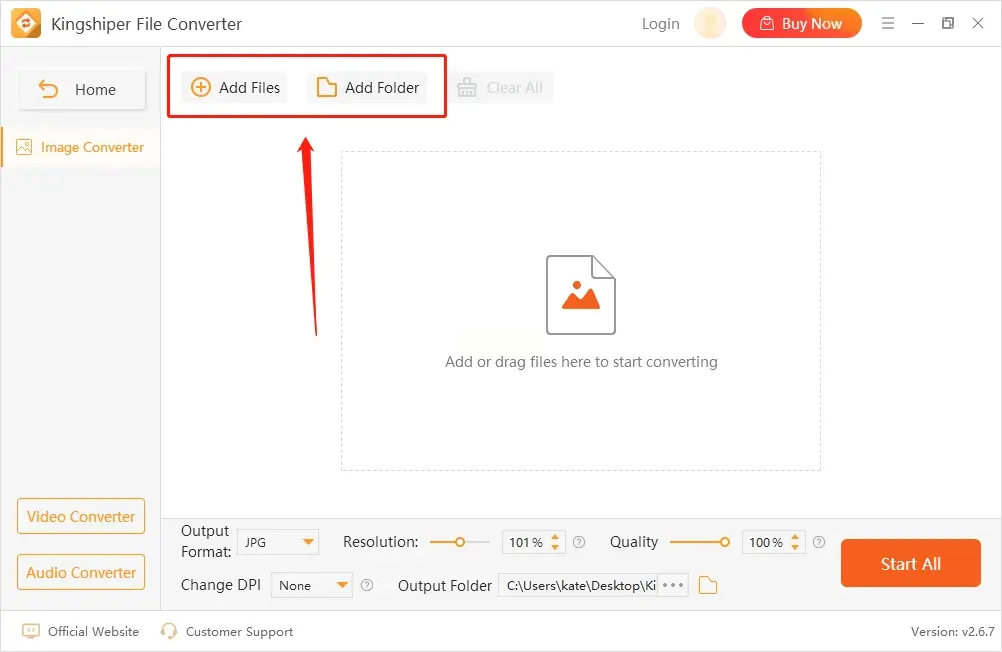
Task: Click the Resolution slider handle
Action: click(459, 542)
